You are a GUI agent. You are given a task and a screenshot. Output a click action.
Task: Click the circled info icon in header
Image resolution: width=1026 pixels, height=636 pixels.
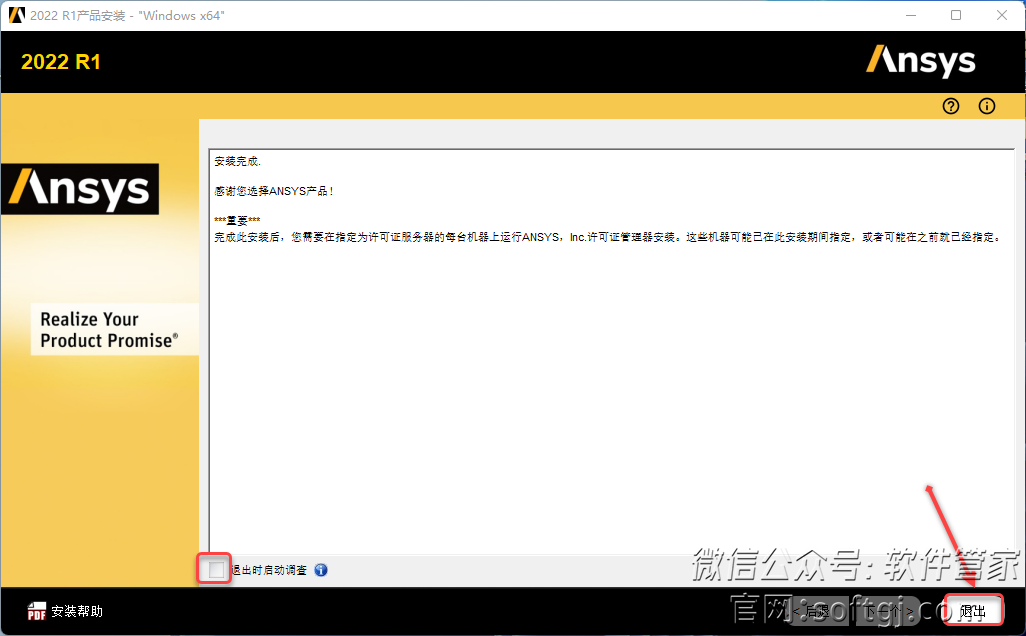tap(987, 106)
